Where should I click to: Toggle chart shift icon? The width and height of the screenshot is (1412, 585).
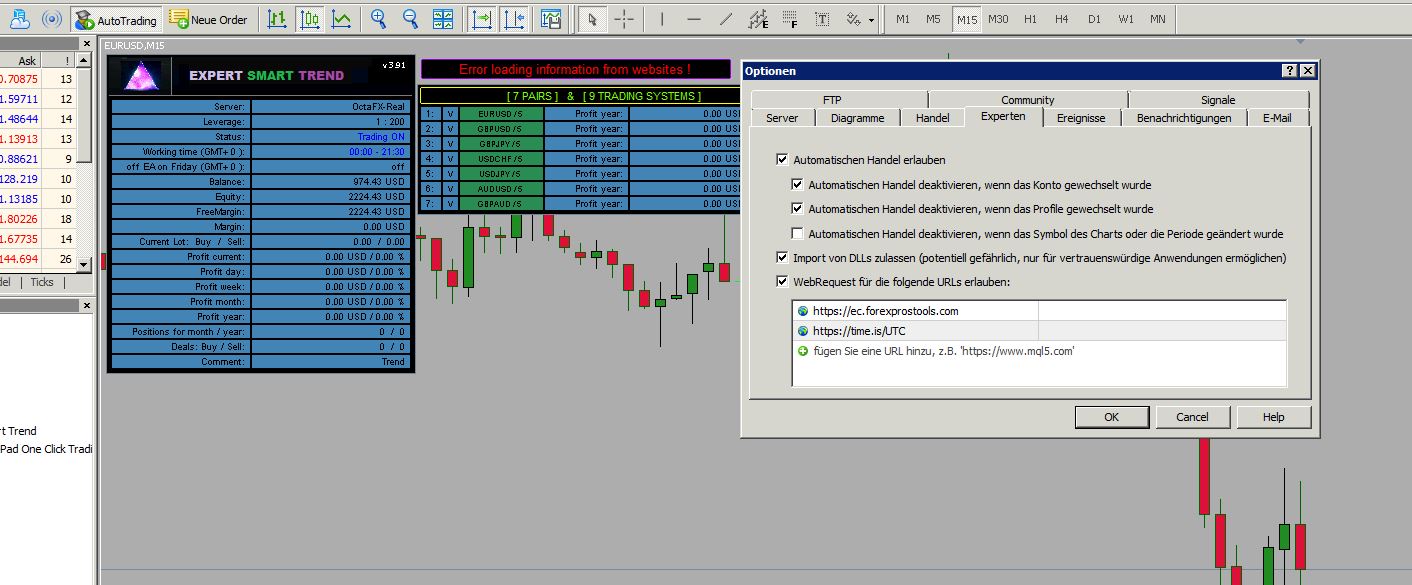(514, 19)
